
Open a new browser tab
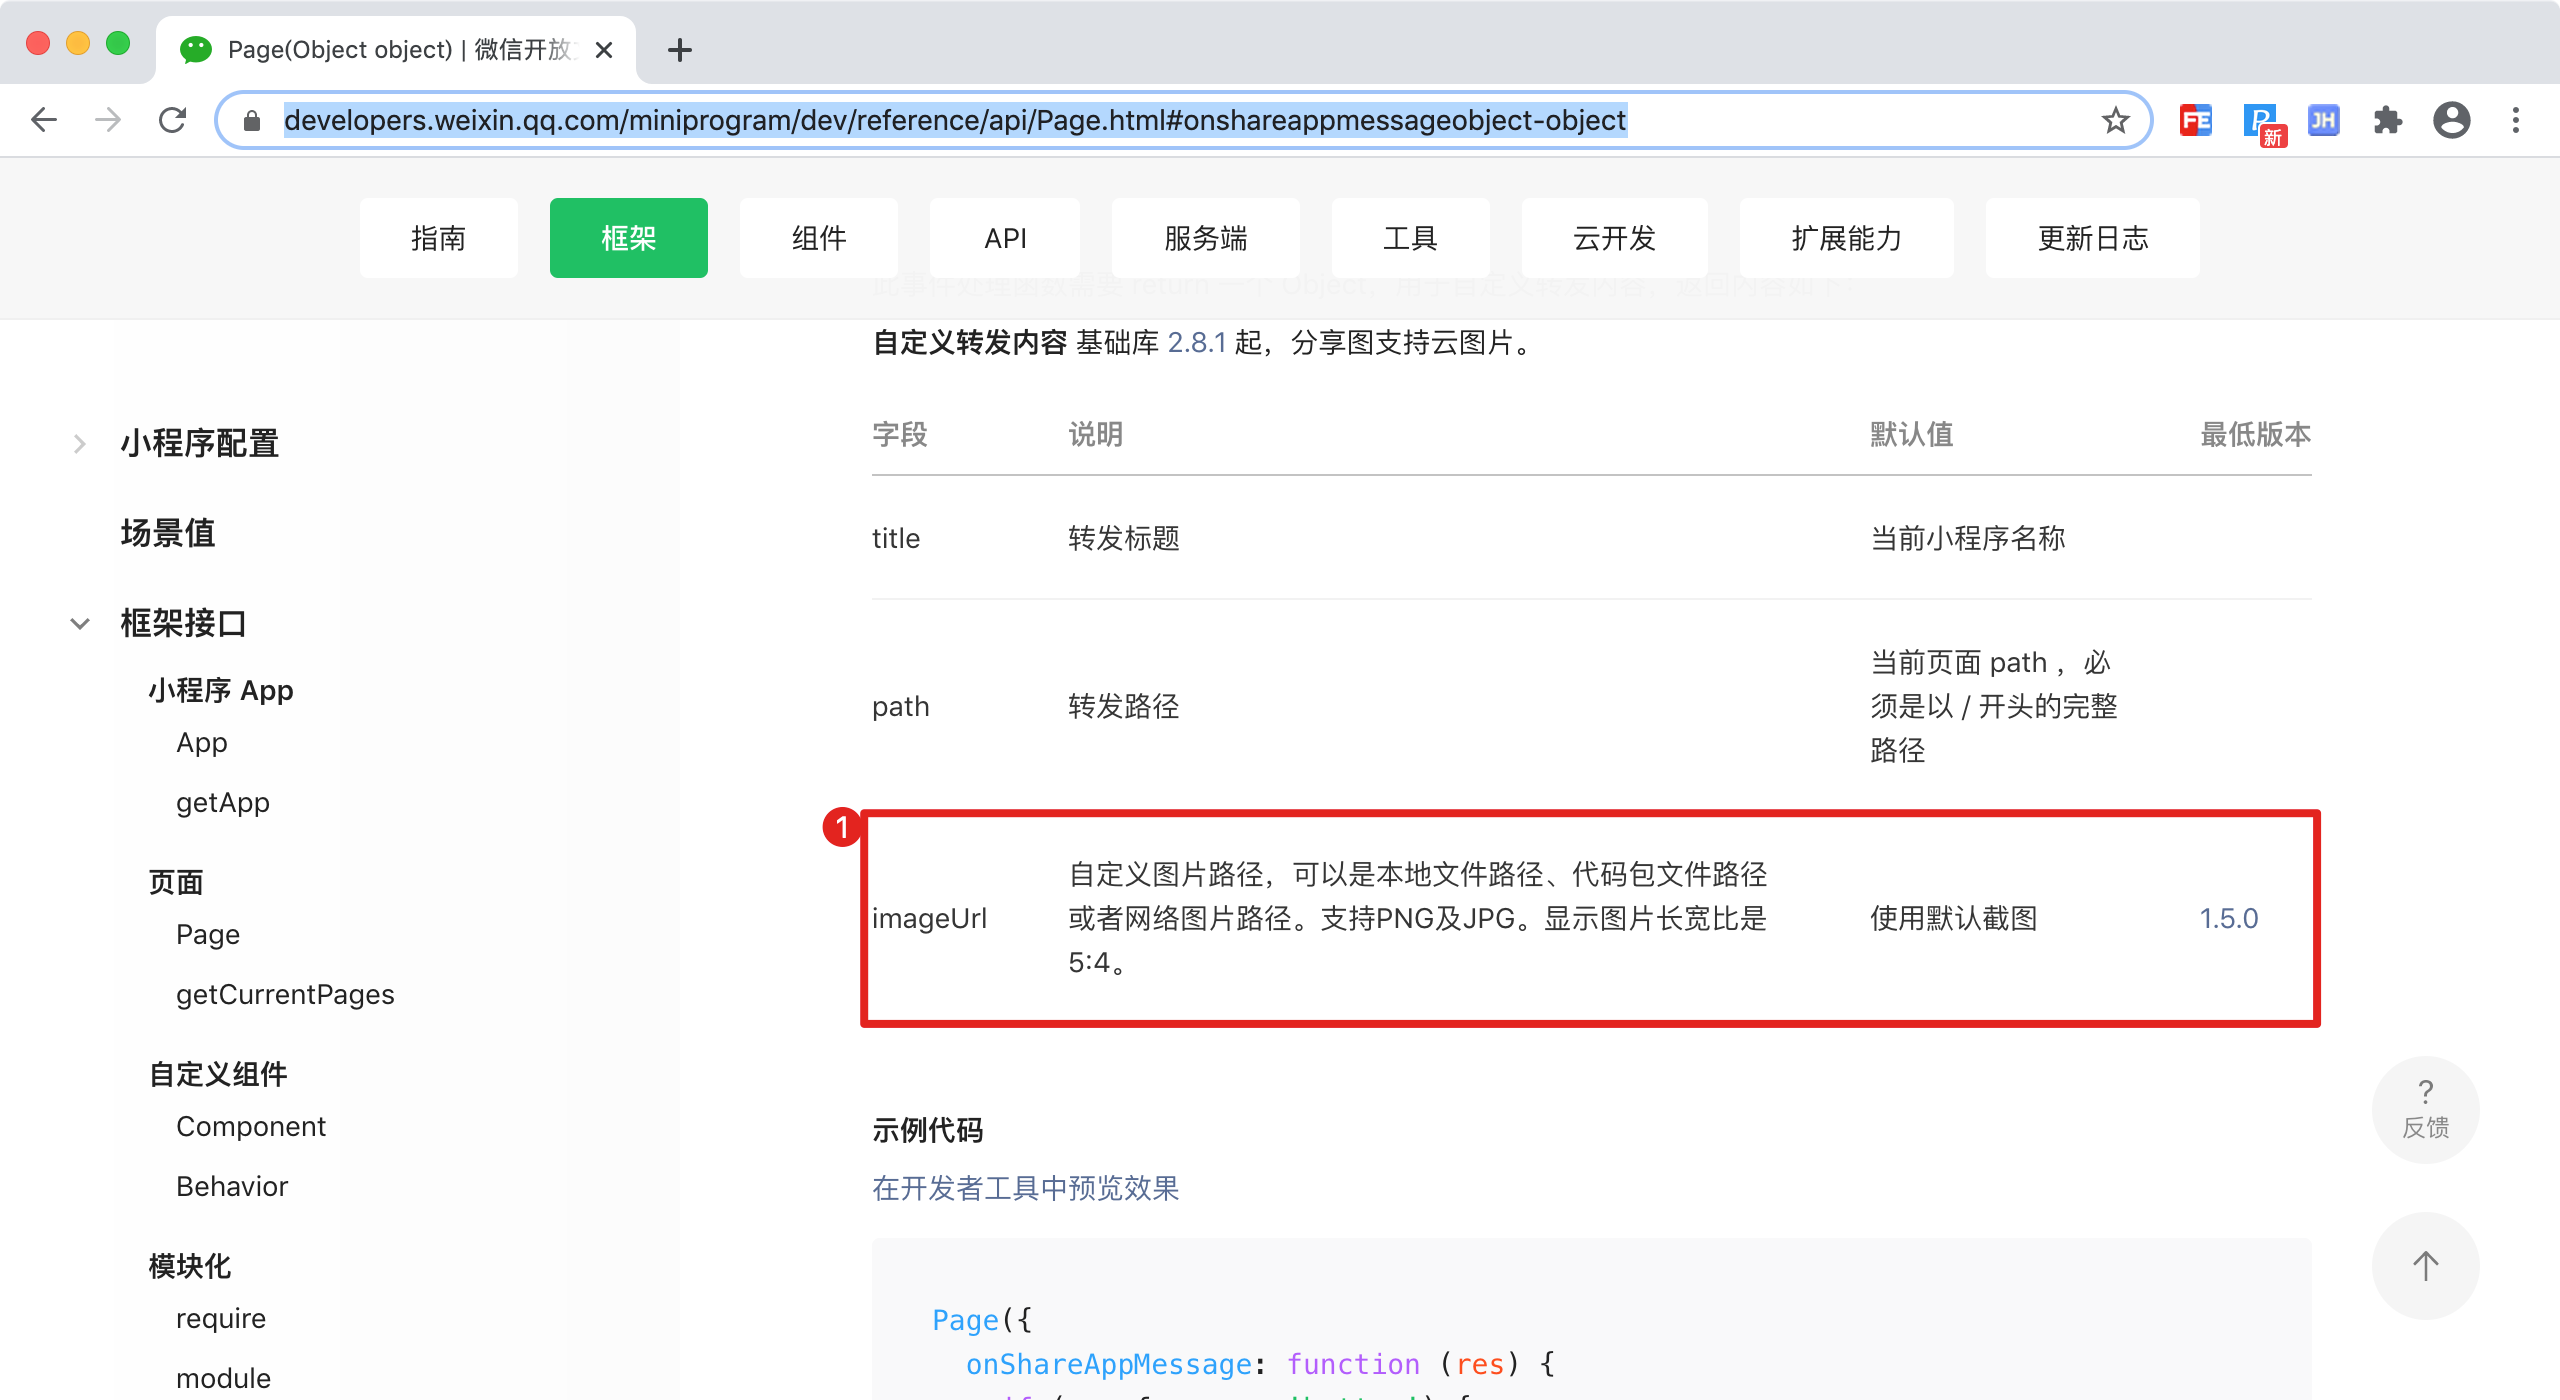tap(680, 50)
